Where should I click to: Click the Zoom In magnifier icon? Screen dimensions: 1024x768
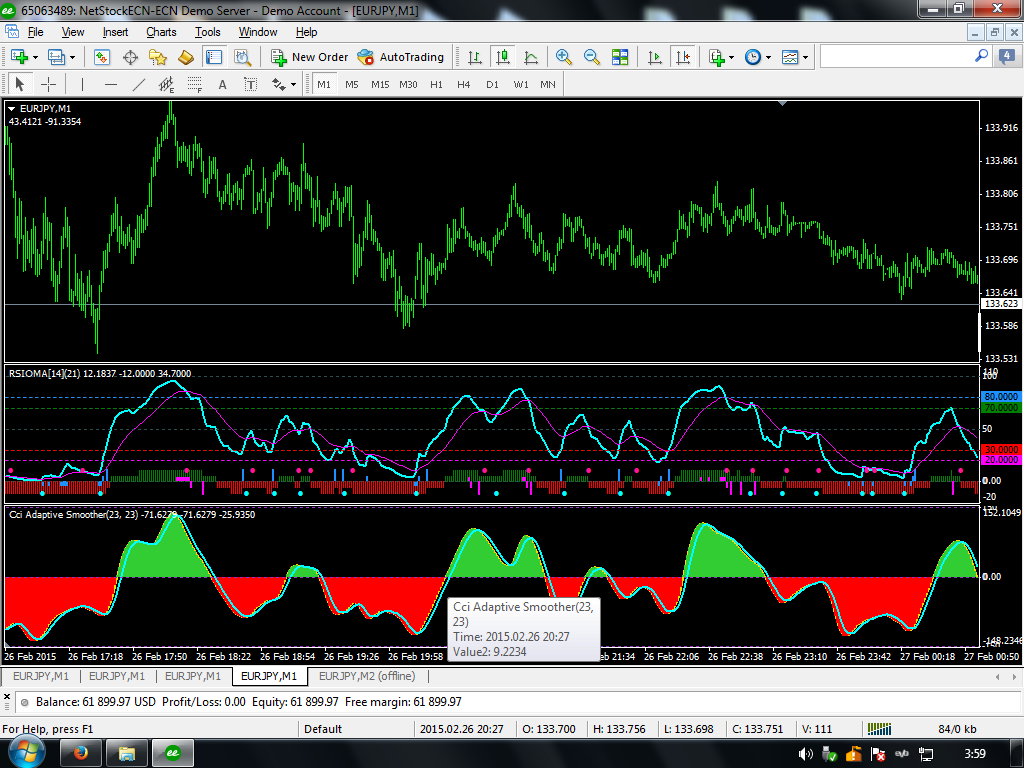[564, 57]
